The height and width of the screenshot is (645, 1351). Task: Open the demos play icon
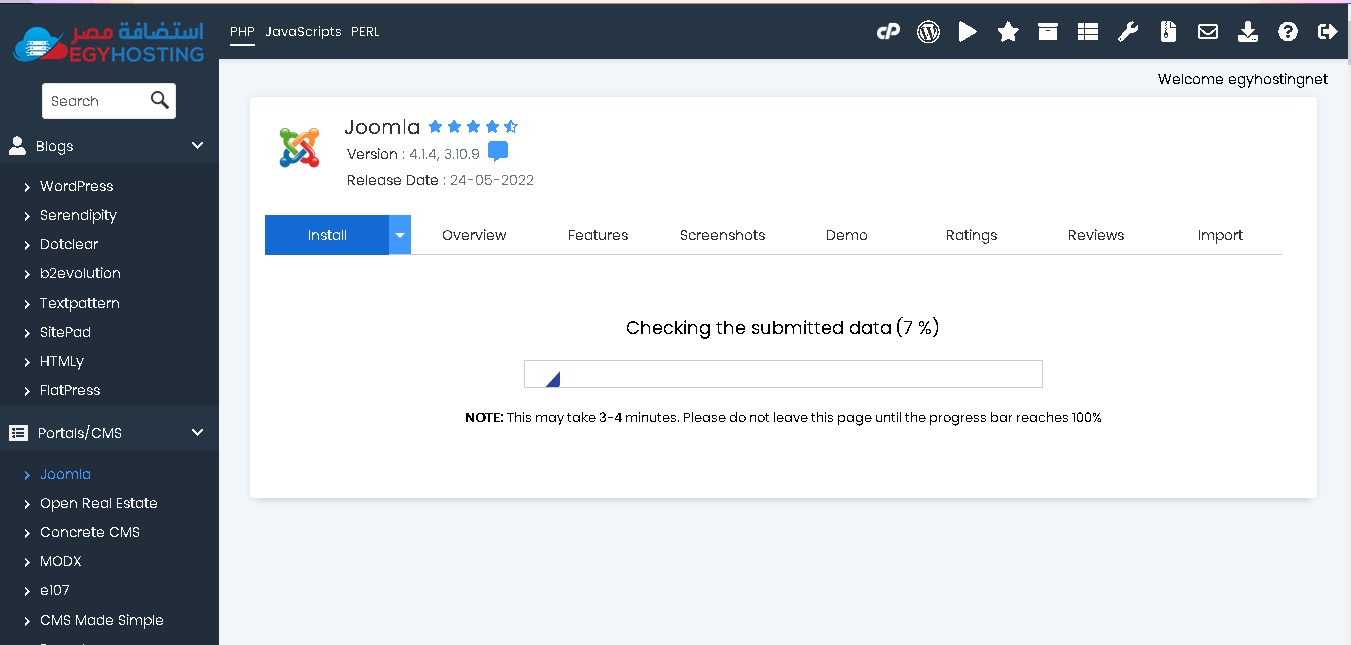click(967, 32)
